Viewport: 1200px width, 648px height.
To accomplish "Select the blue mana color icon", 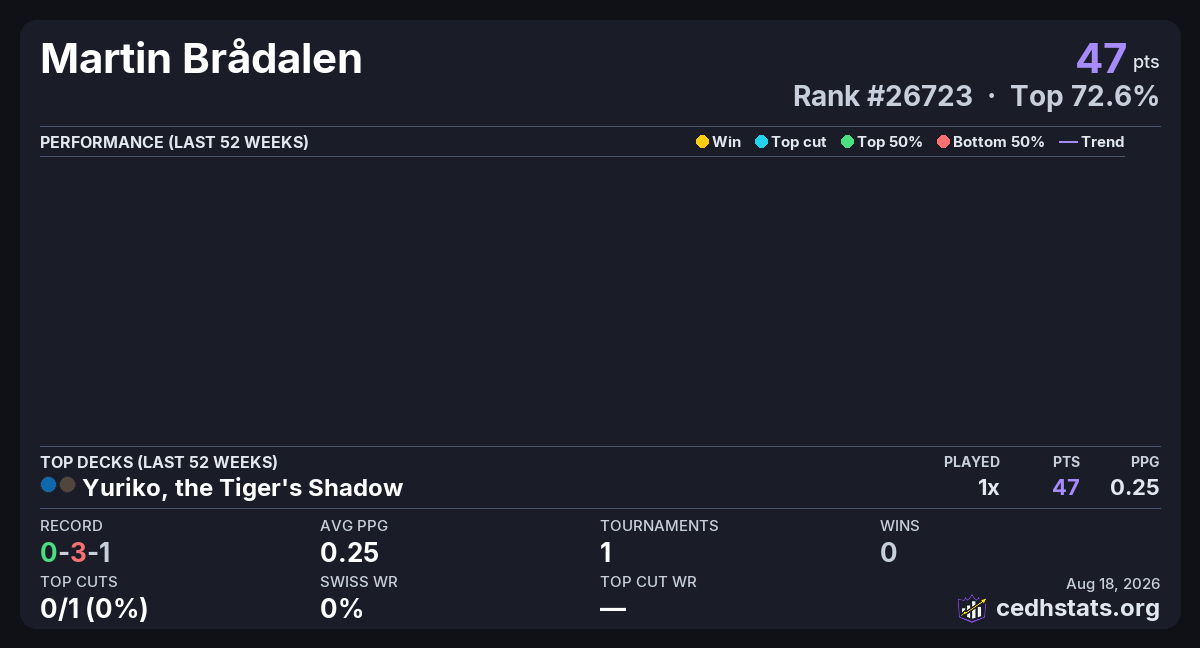I will point(49,485).
